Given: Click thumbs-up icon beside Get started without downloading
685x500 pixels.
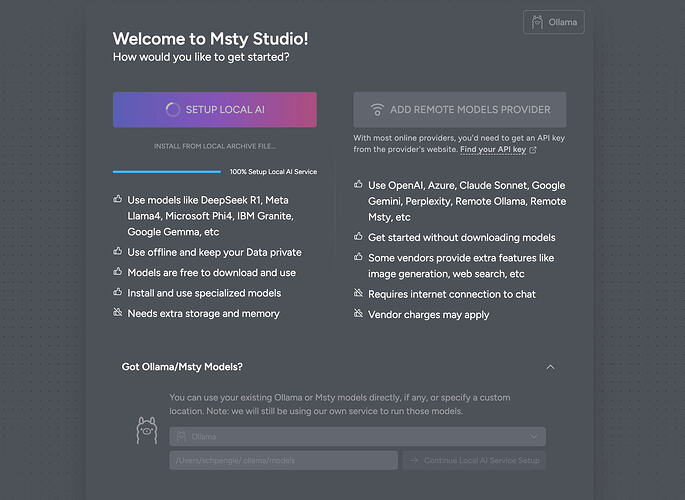Looking at the screenshot, I should [x=359, y=237].
